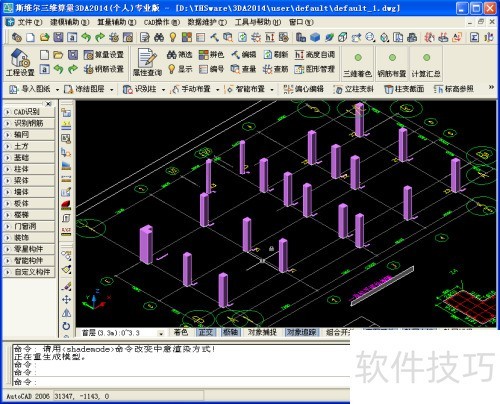The height and width of the screenshot is (404, 500).
Task: Open 钢筋设置 rebar settings
Action: click(104, 69)
